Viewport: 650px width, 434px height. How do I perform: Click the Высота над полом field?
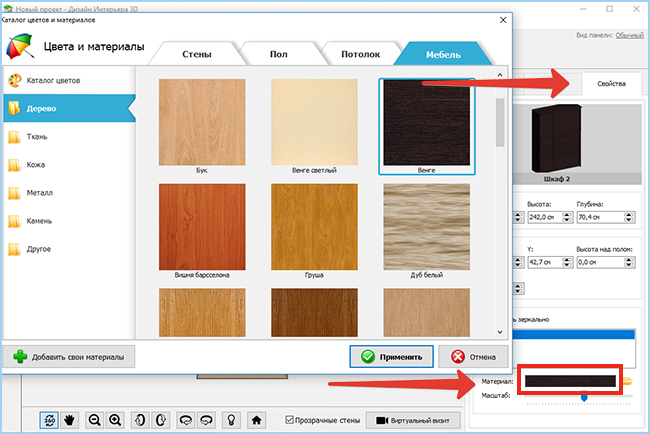click(x=600, y=262)
